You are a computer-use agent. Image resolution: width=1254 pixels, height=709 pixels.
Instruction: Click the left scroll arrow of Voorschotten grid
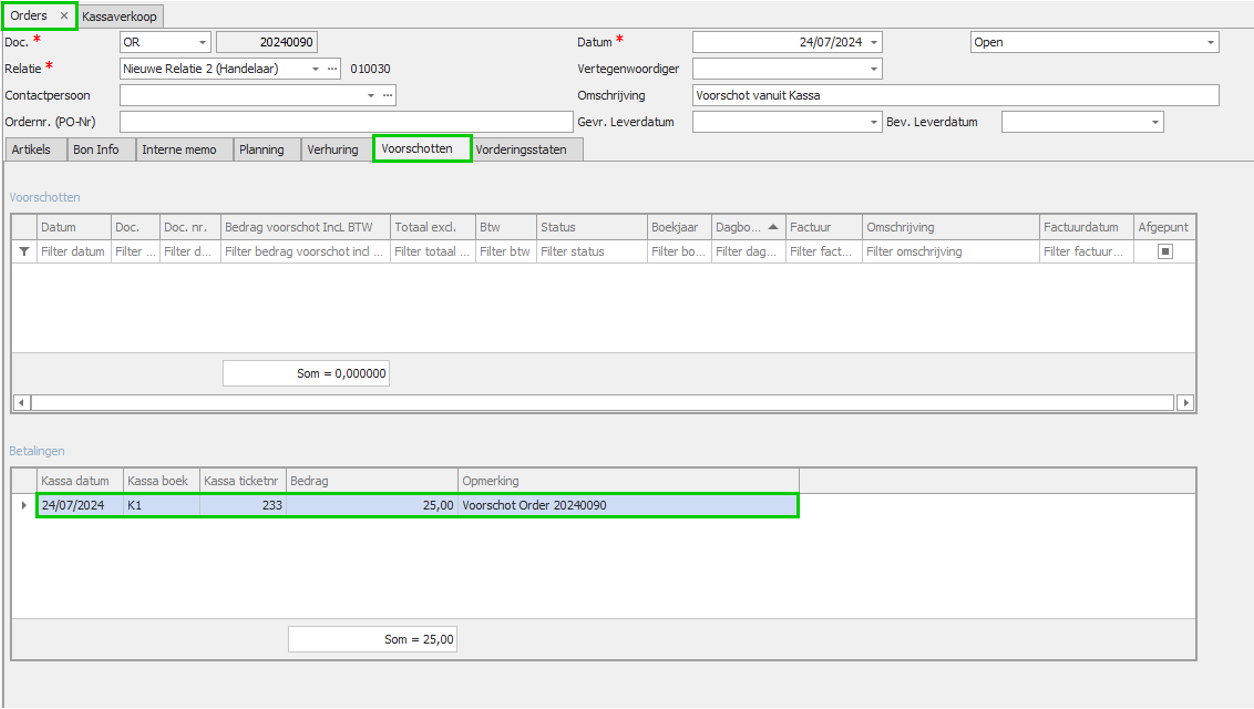21,402
